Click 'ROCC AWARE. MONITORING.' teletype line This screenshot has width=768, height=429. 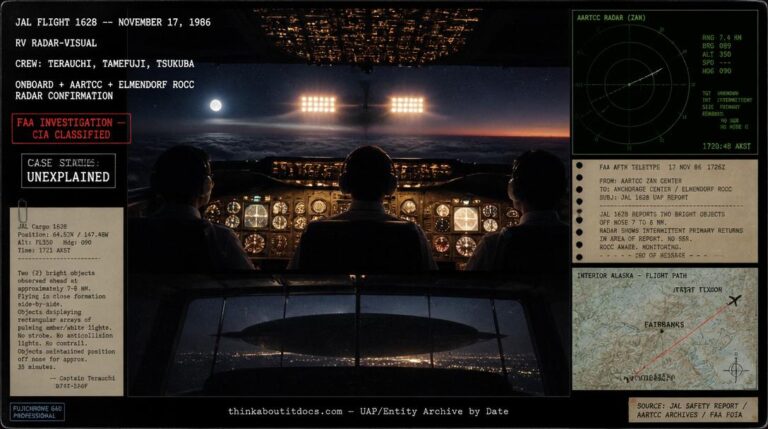tap(641, 247)
